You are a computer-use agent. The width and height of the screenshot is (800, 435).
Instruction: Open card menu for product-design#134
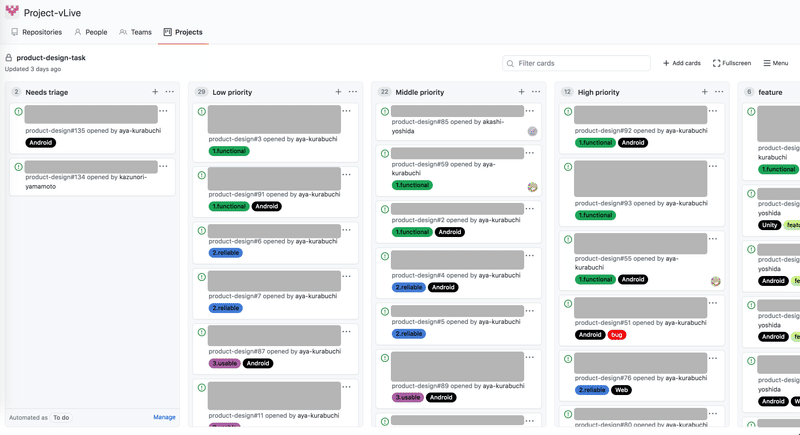pos(163,166)
